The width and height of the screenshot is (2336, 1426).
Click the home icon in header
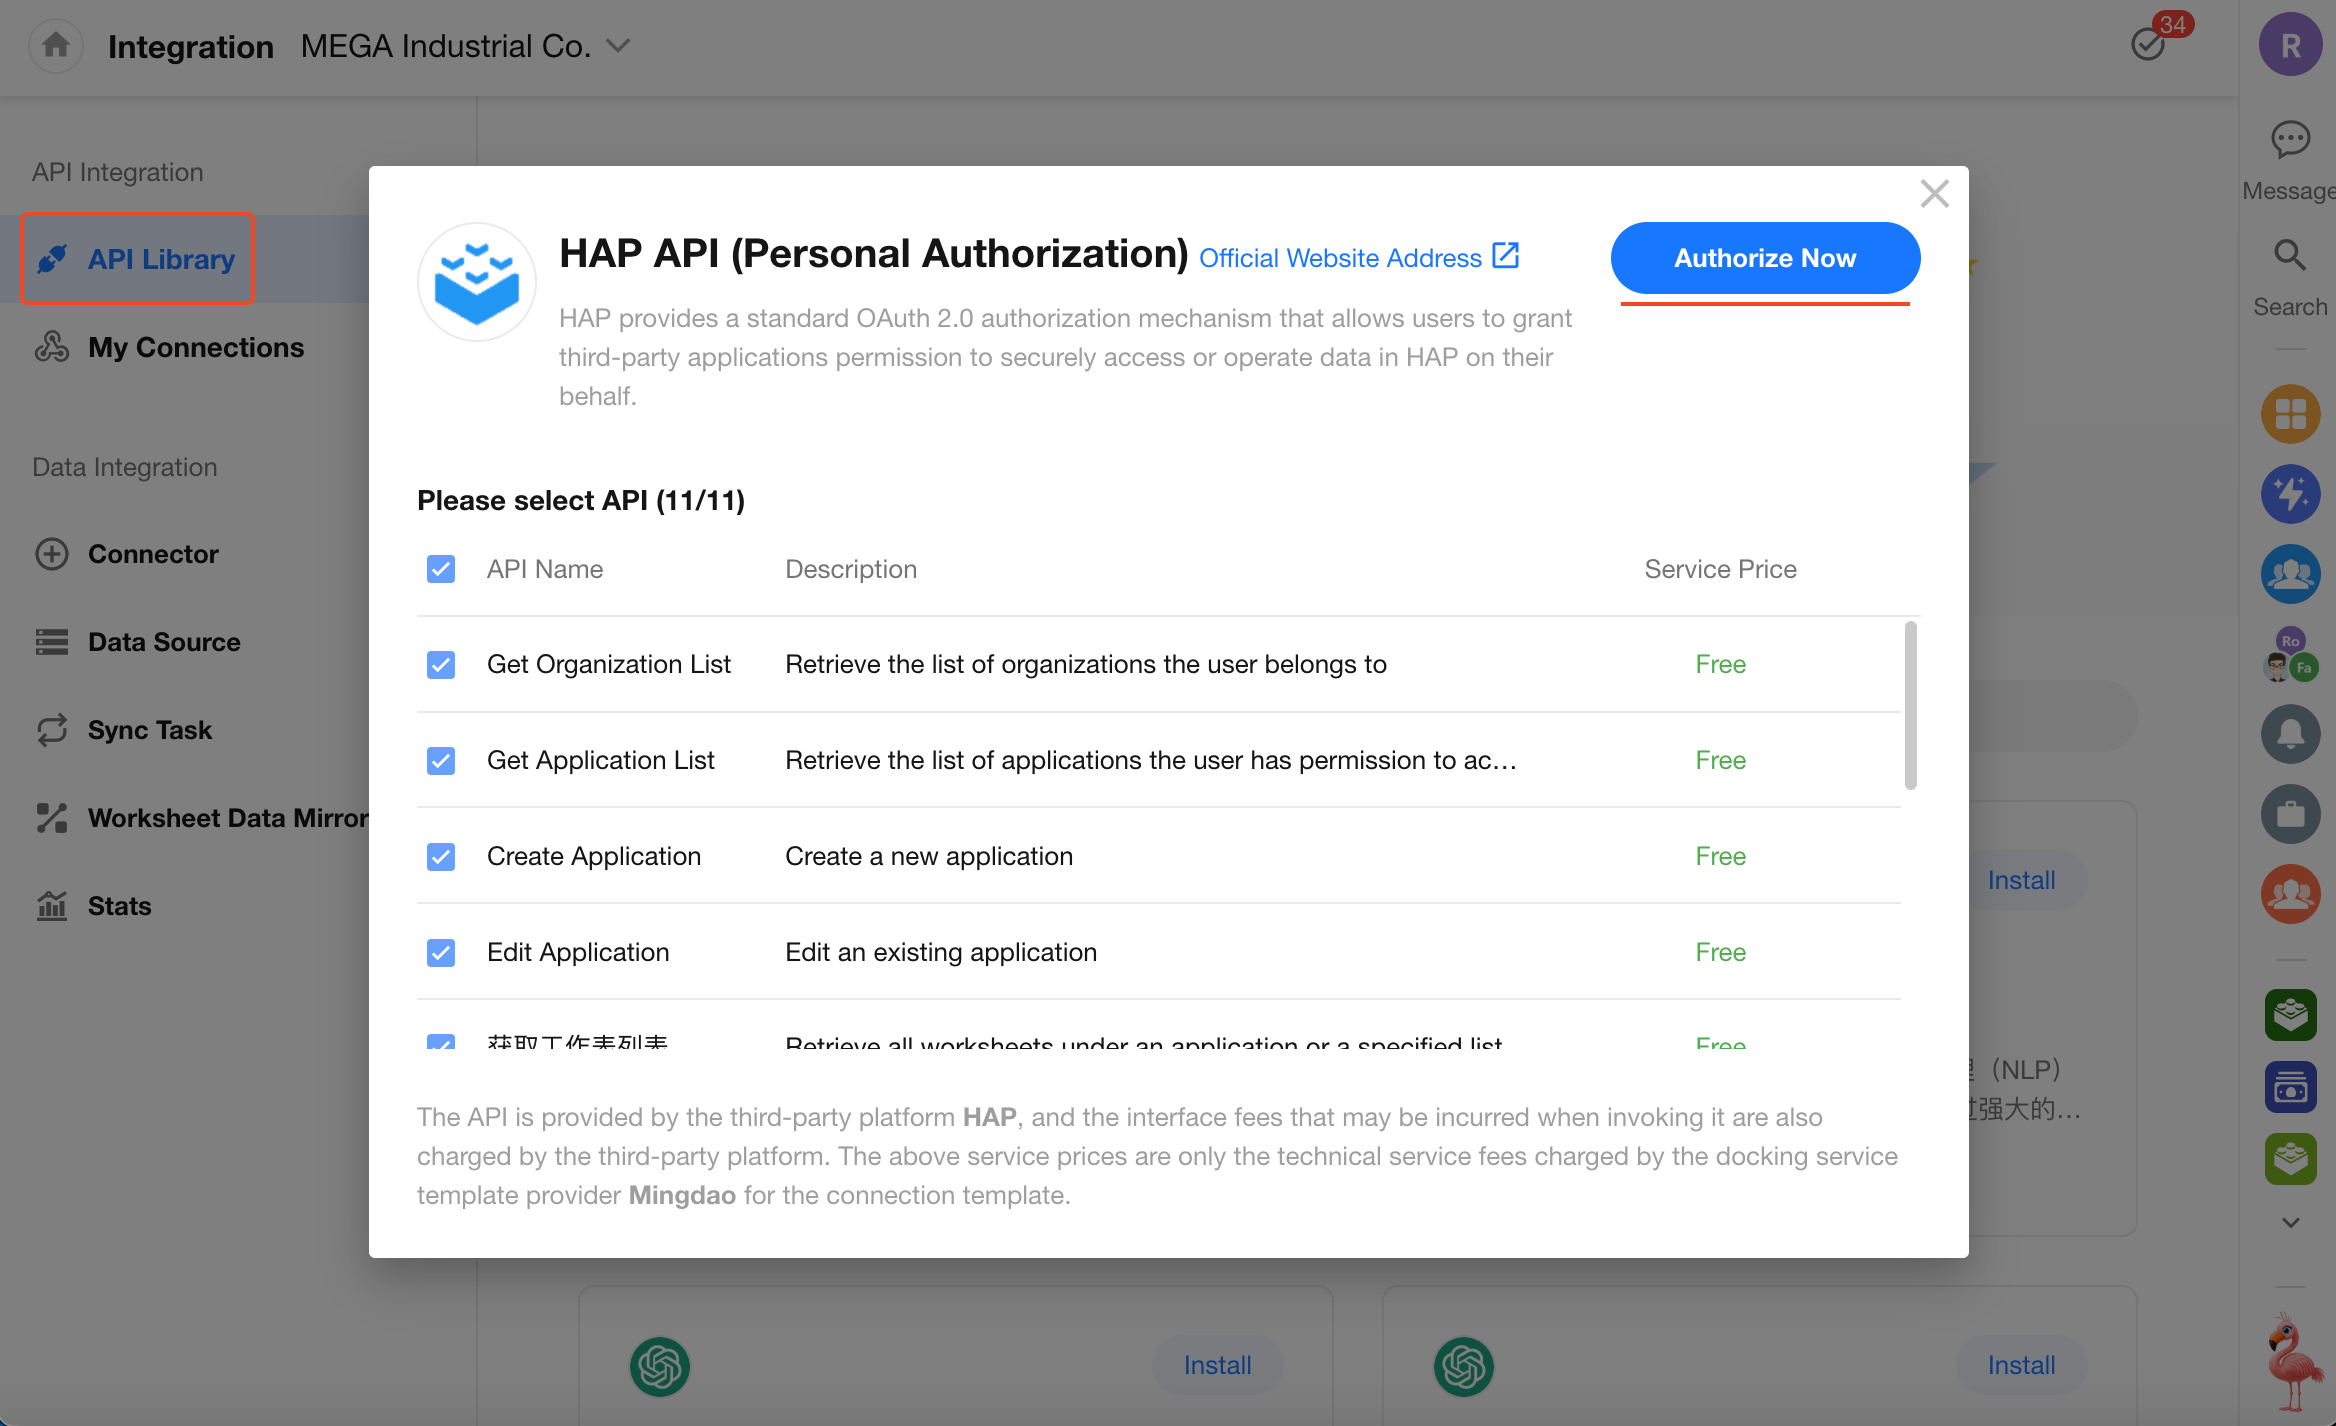(x=56, y=46)
